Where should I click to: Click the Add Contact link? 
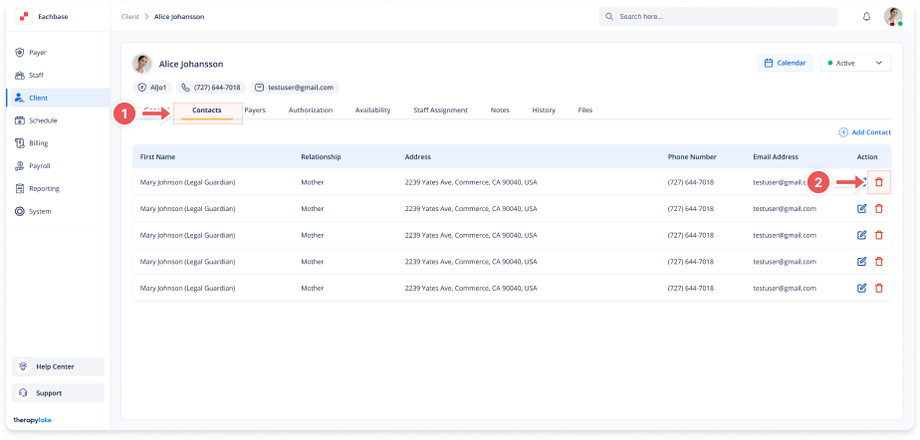click(865, 132)
